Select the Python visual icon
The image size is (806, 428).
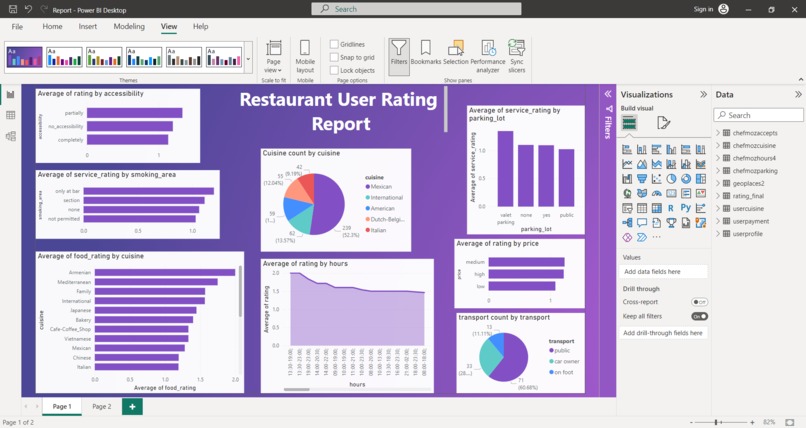(x=686, y=207)
